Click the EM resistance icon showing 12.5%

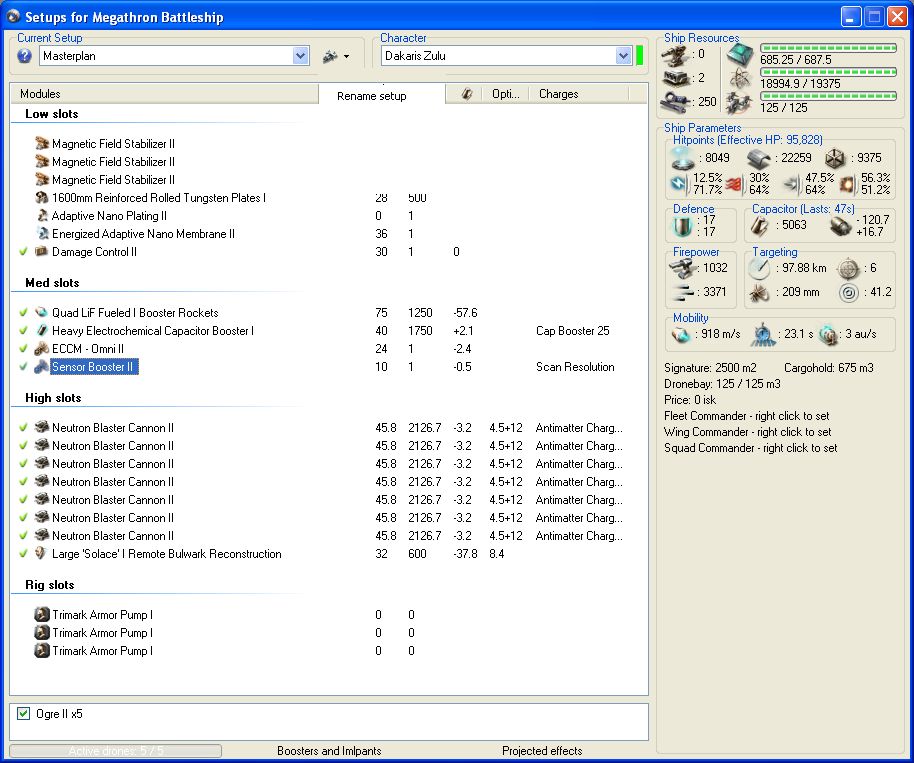679,184
